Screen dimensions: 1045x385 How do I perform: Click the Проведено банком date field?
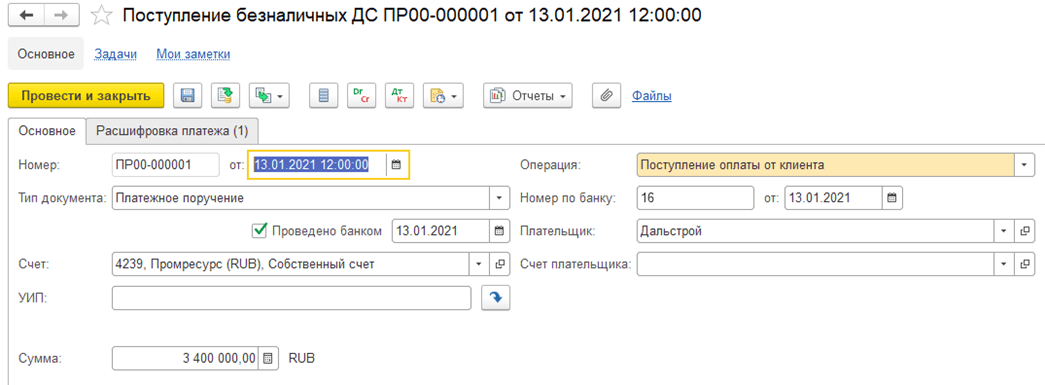coord(441,231)
